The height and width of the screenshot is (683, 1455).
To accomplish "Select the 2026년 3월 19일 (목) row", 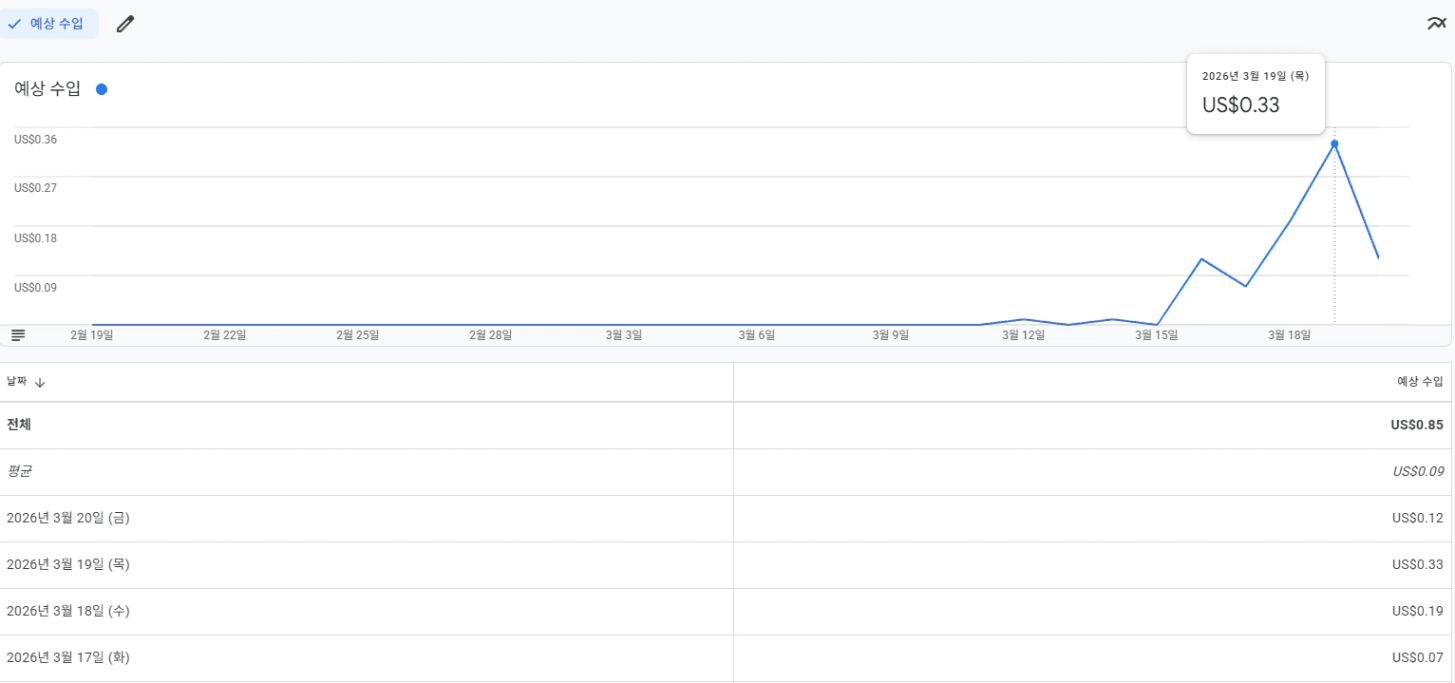I will (x=68, y=564).
